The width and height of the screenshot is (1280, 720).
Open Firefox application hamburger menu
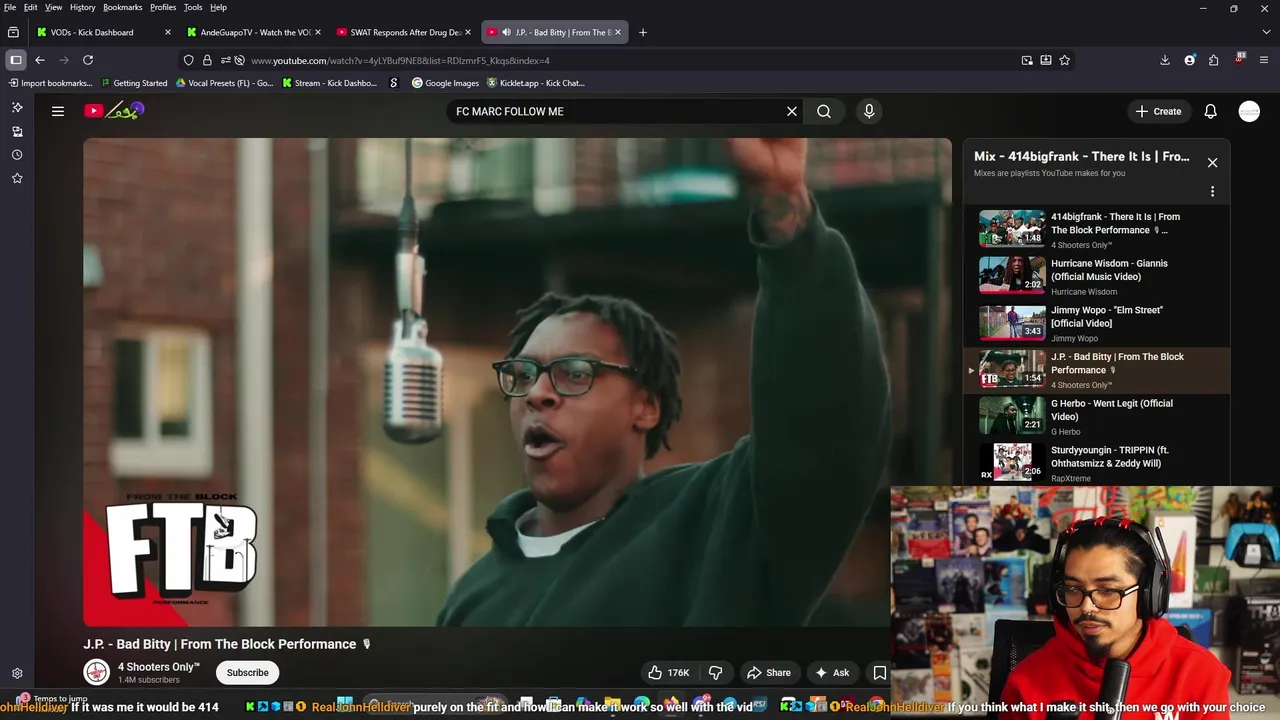pyautogui.click(x=1265, y=60)
